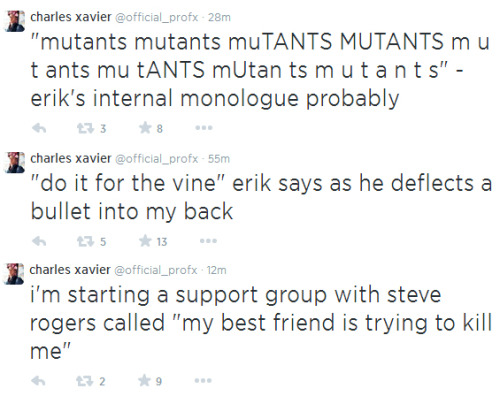
Task: Retweet the 'do it for the vine' tweet
Action: tap(86, 241)
